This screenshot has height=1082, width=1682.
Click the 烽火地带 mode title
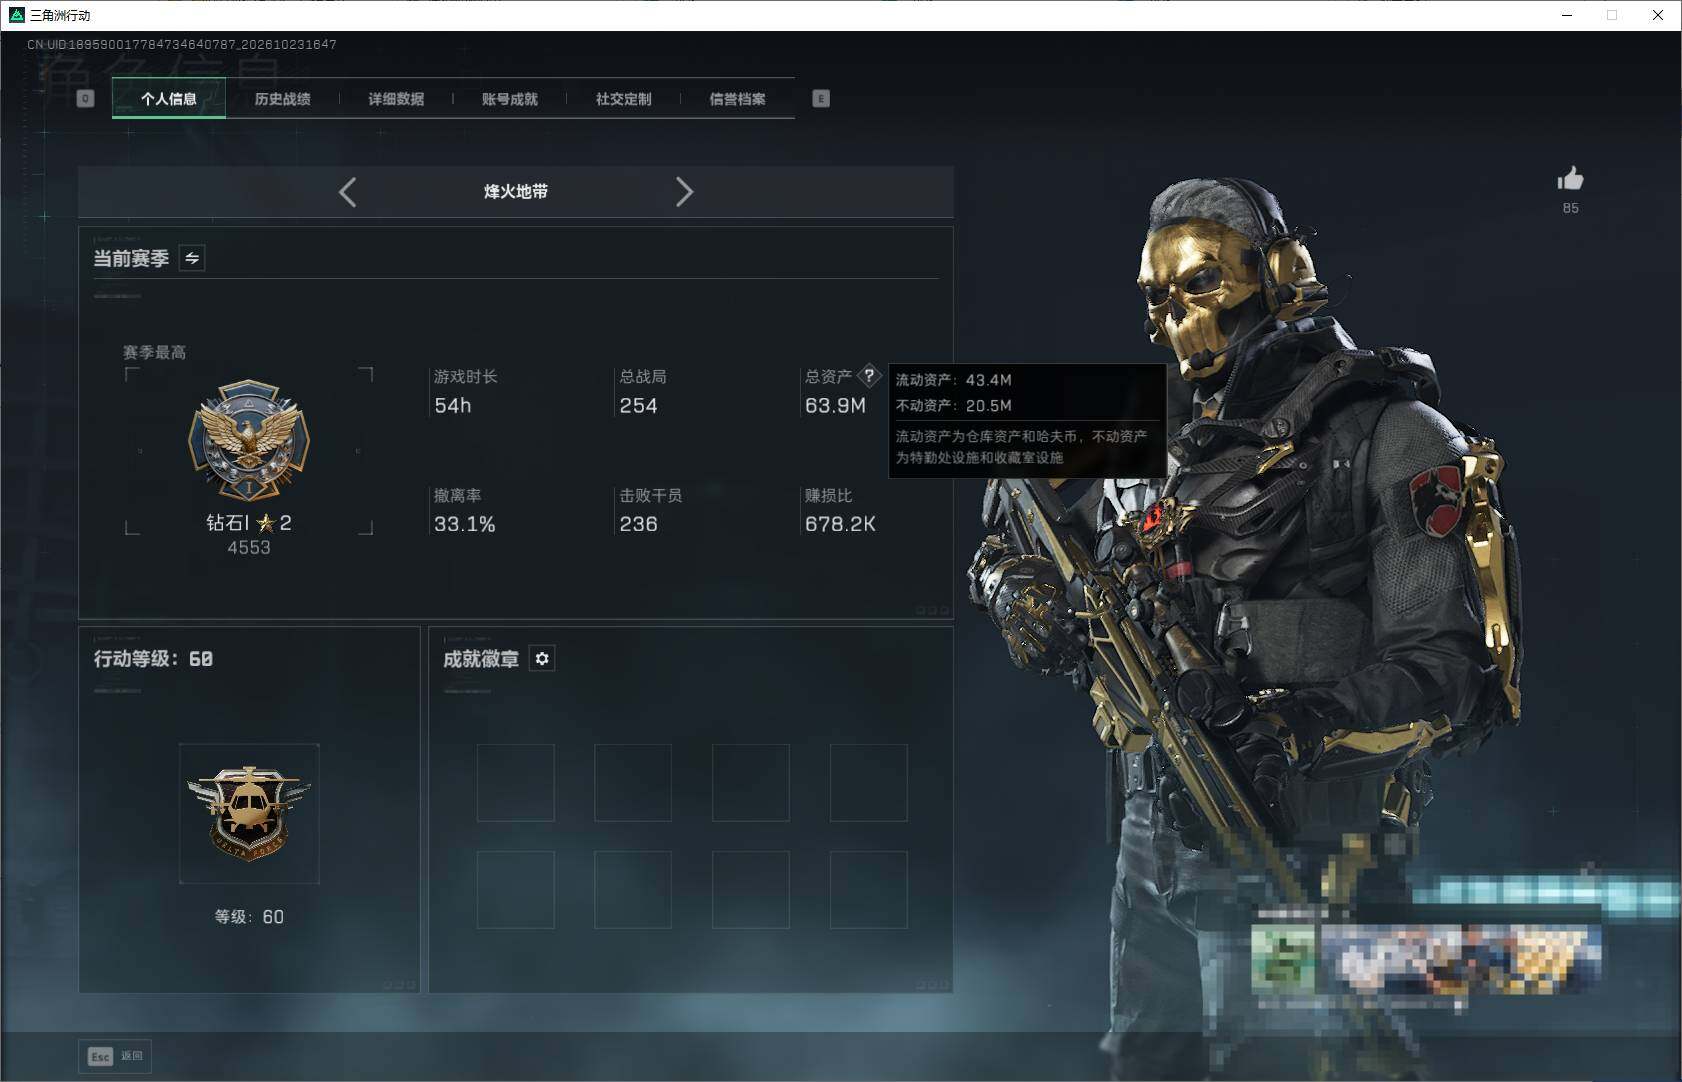point(516,192)
